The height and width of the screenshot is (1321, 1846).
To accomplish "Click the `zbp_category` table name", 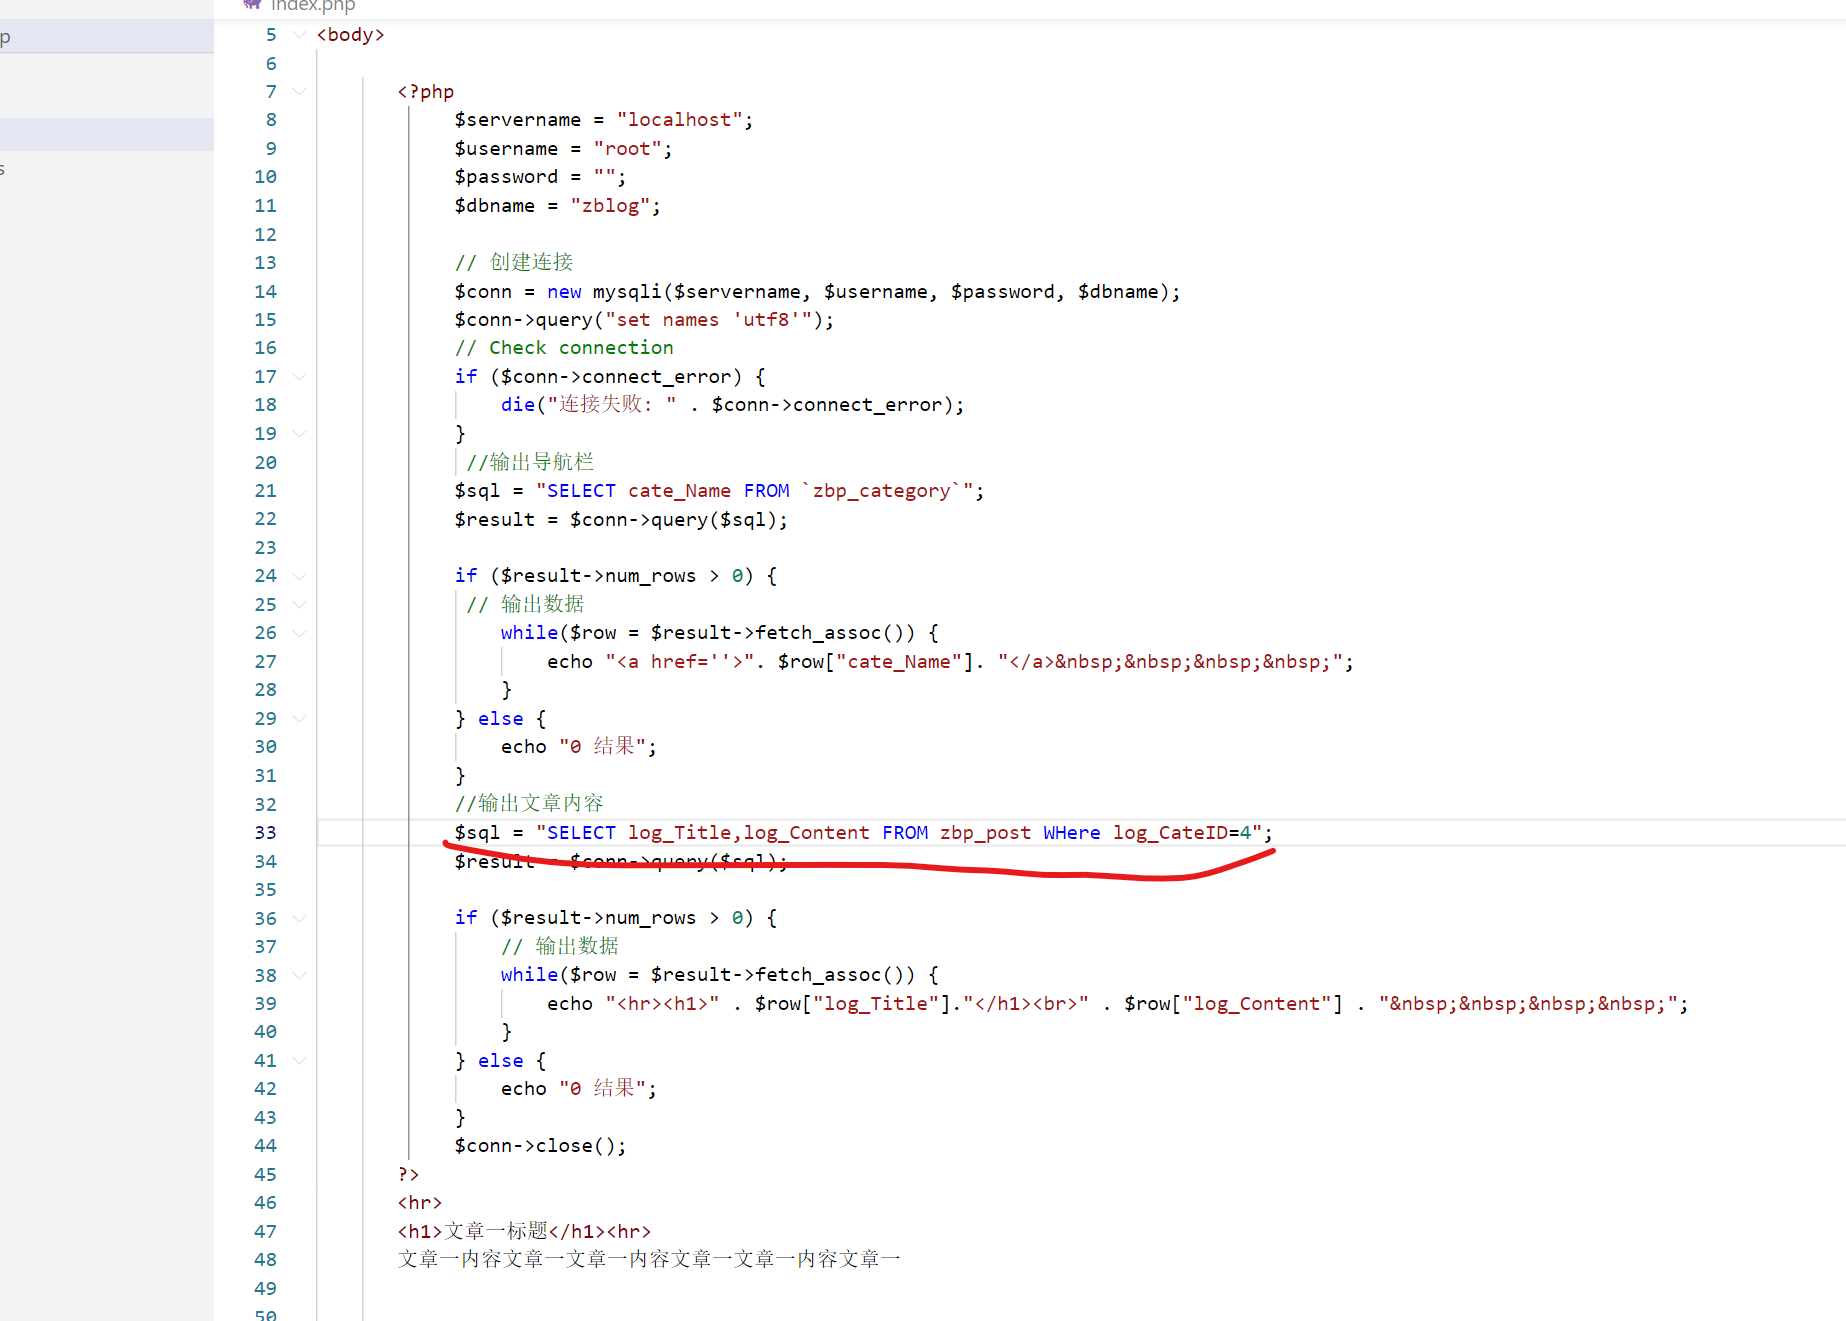I will (881, 491).
